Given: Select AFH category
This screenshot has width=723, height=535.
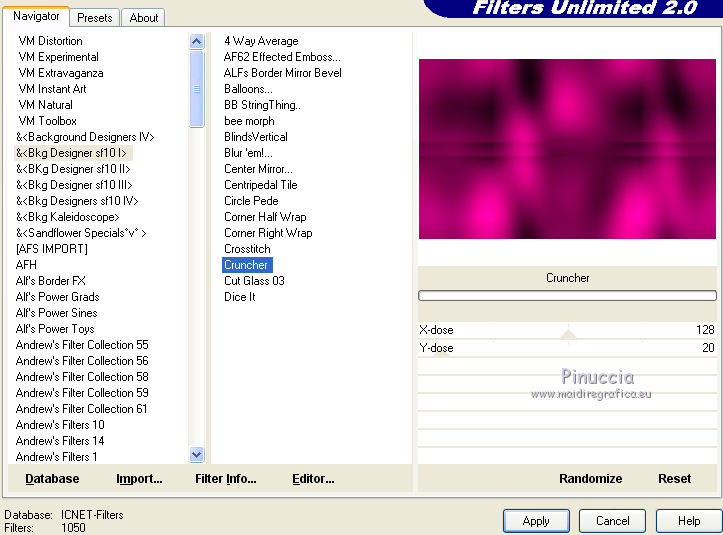Looking at the screenshot, I should (x=26, y=265).
